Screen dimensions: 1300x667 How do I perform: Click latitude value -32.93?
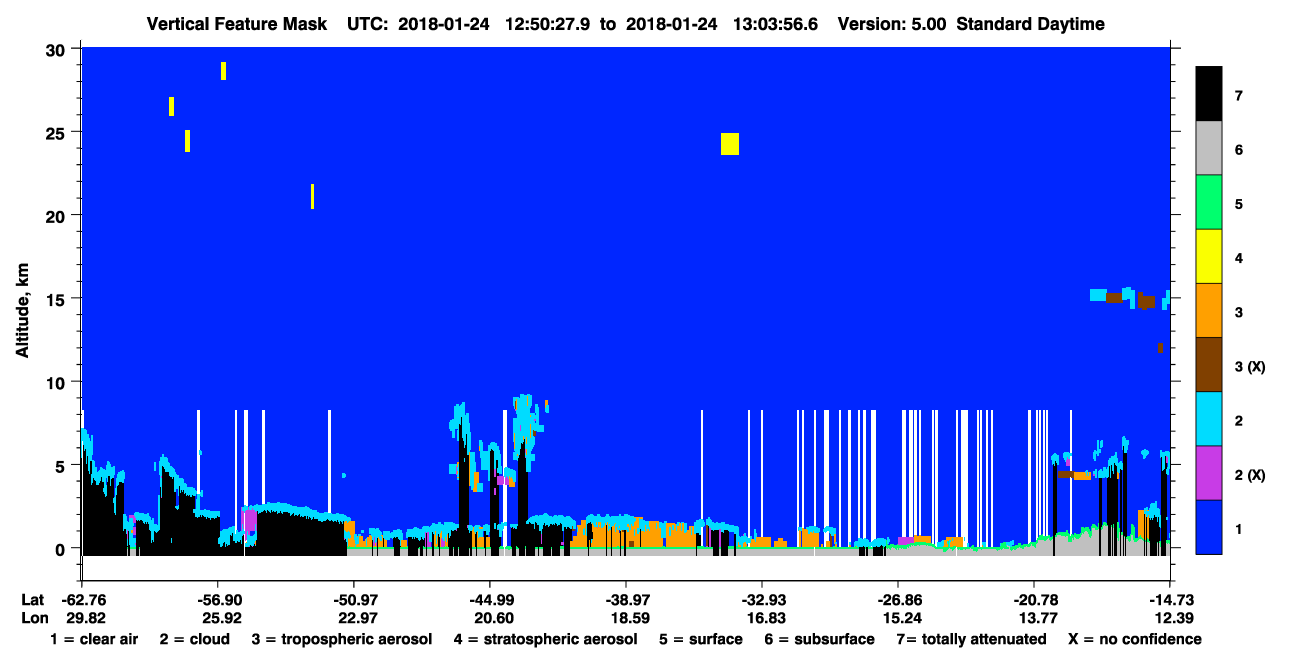[x=762, y=600]
